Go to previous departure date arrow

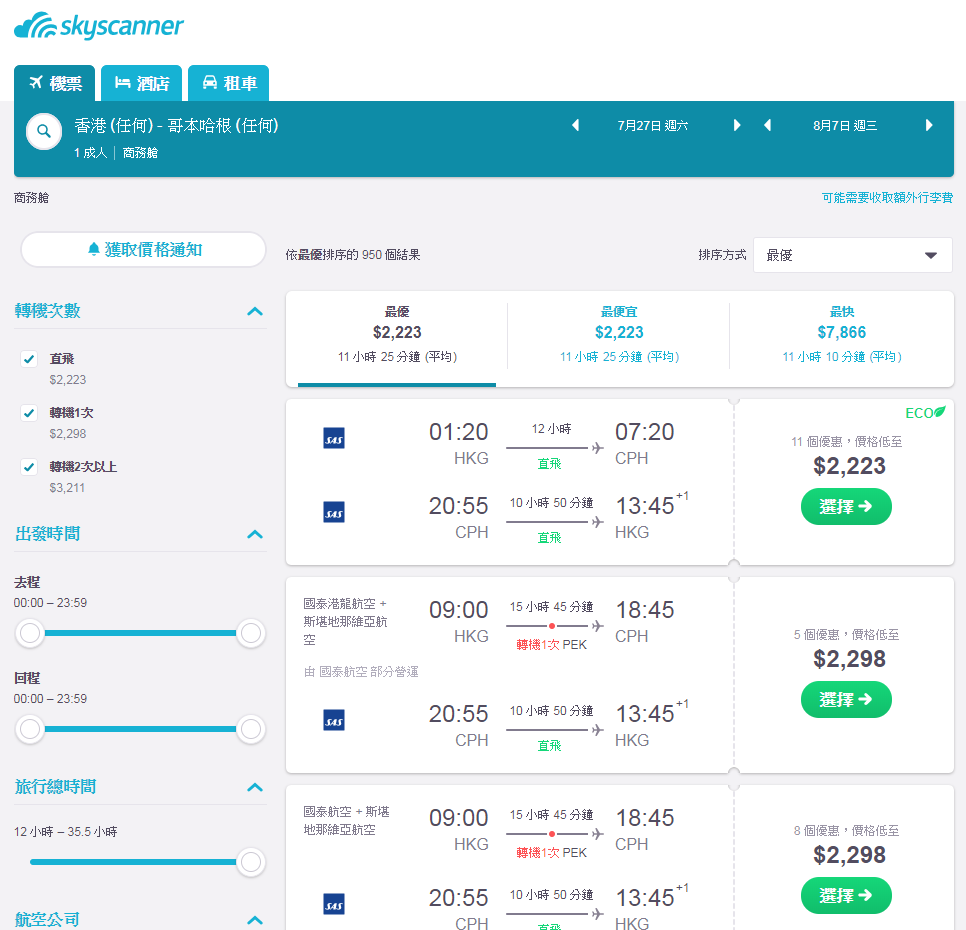click(576, 126)
